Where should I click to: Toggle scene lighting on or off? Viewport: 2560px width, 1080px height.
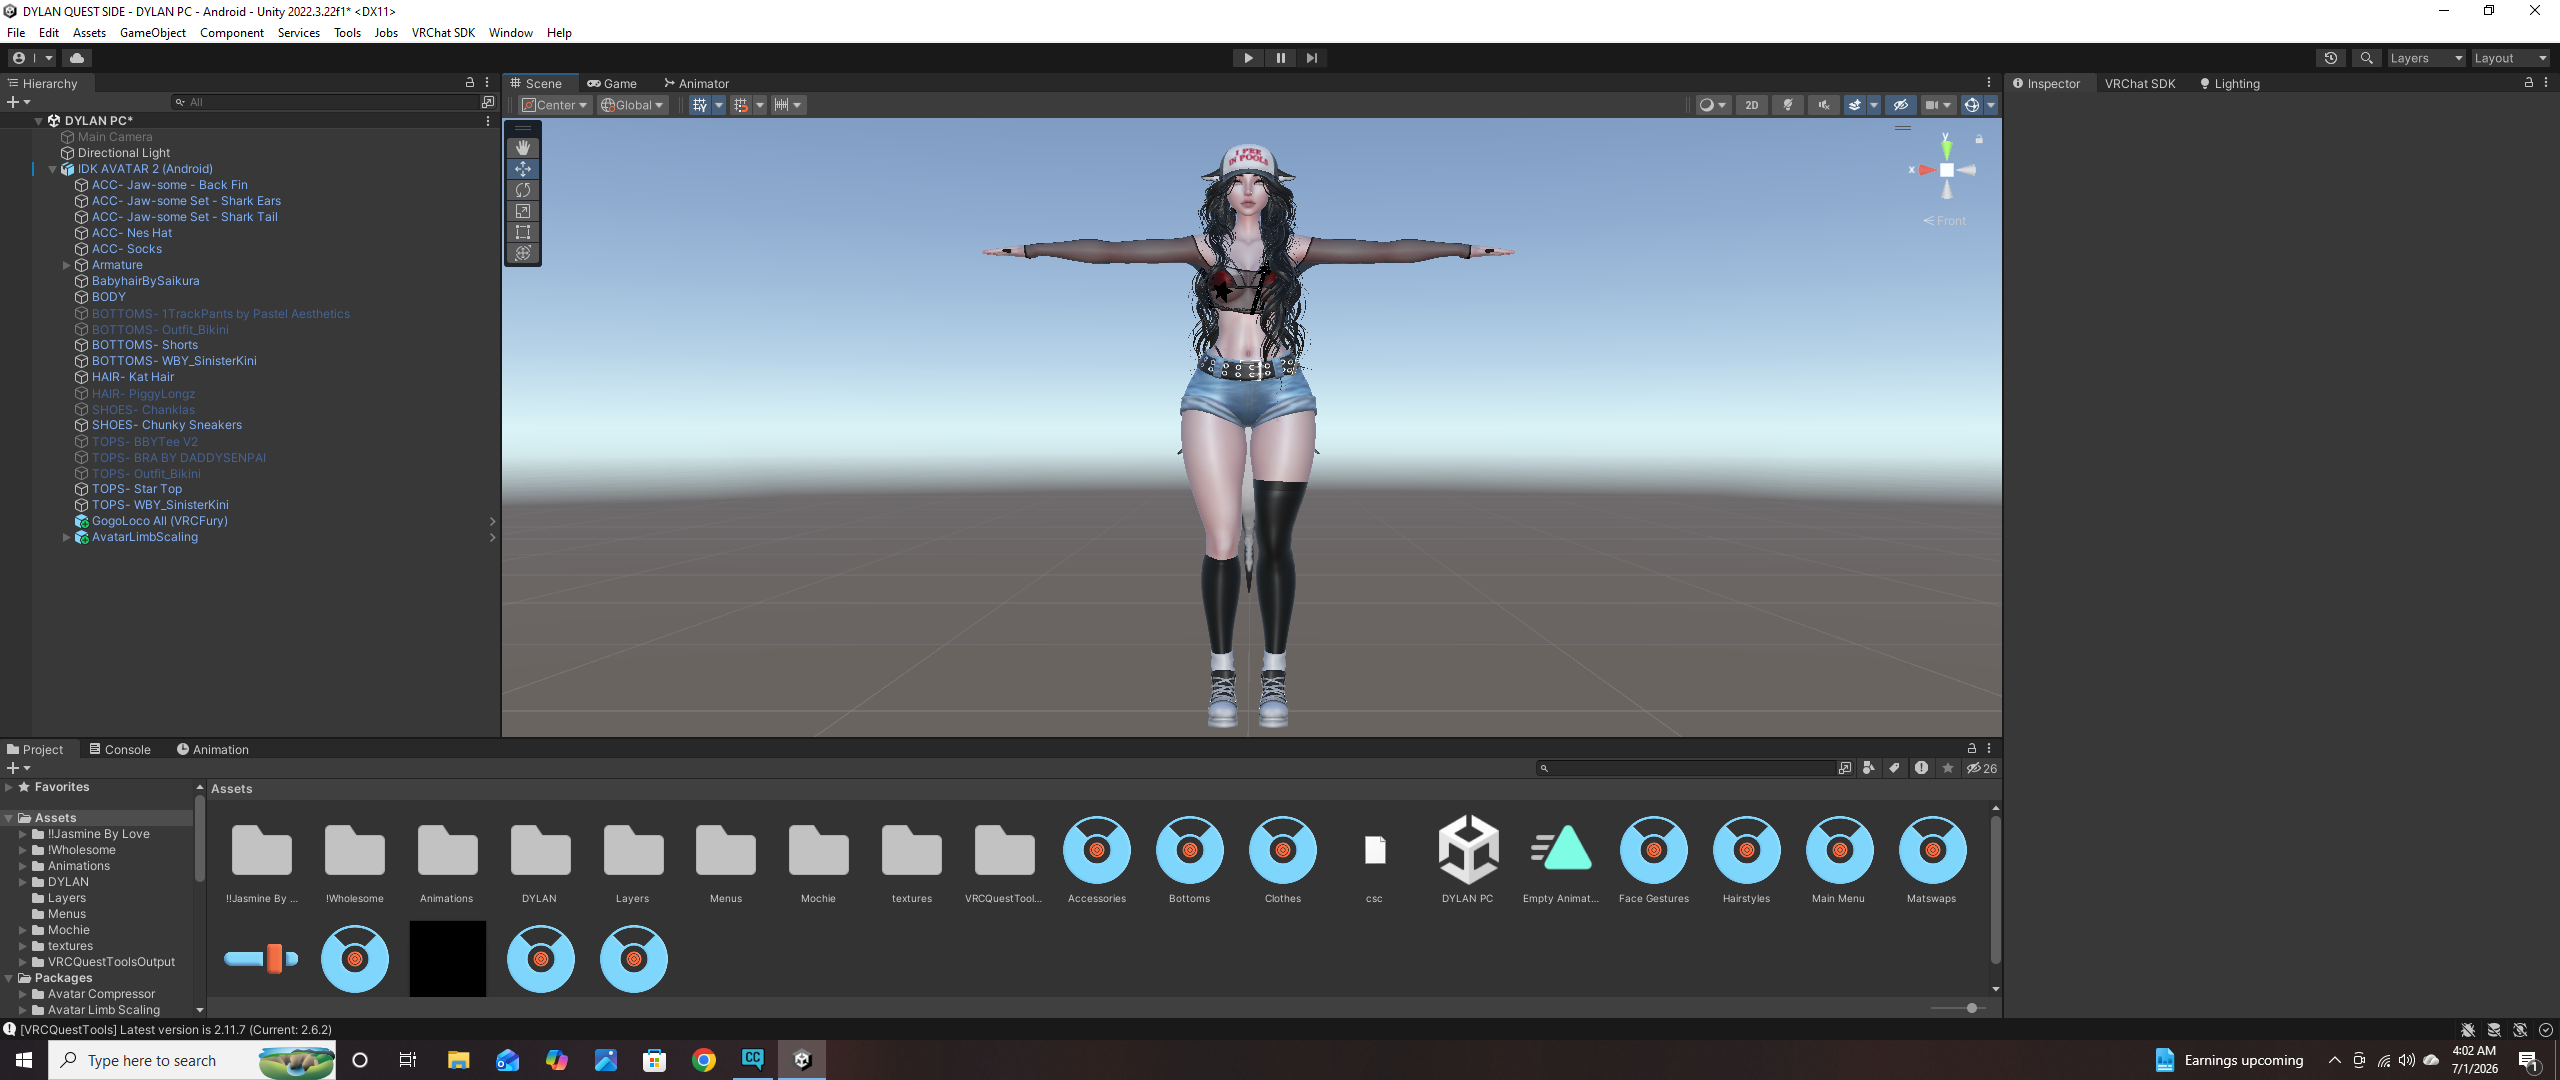pos(1788,105)
